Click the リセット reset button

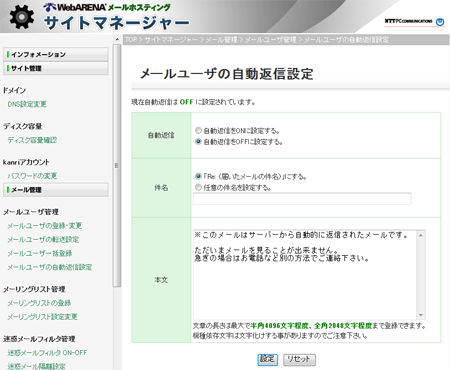299,359
